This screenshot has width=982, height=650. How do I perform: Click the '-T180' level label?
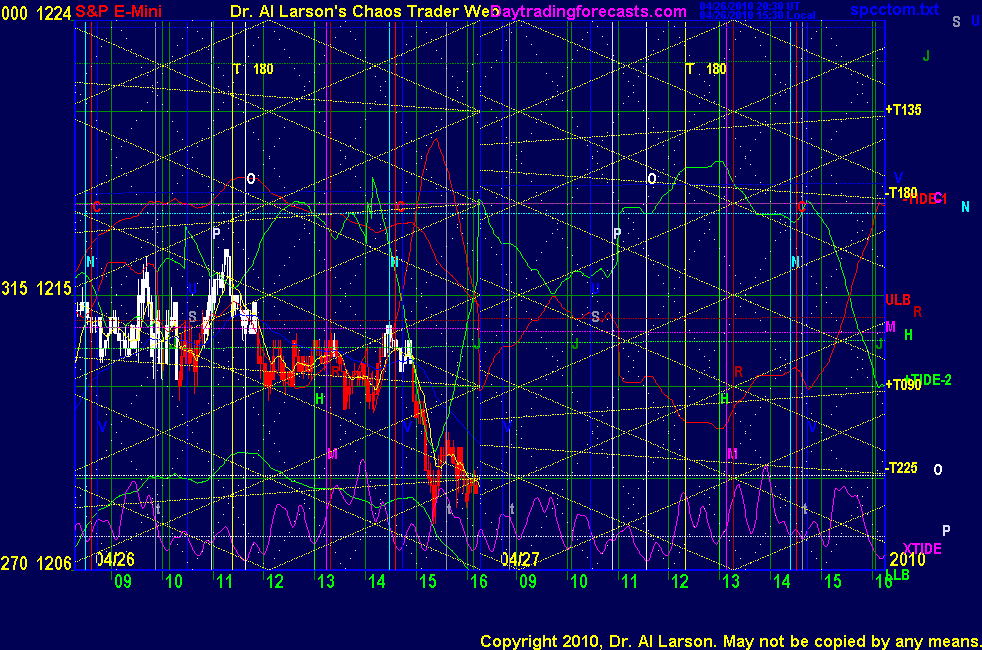click(x=901, y=192)
